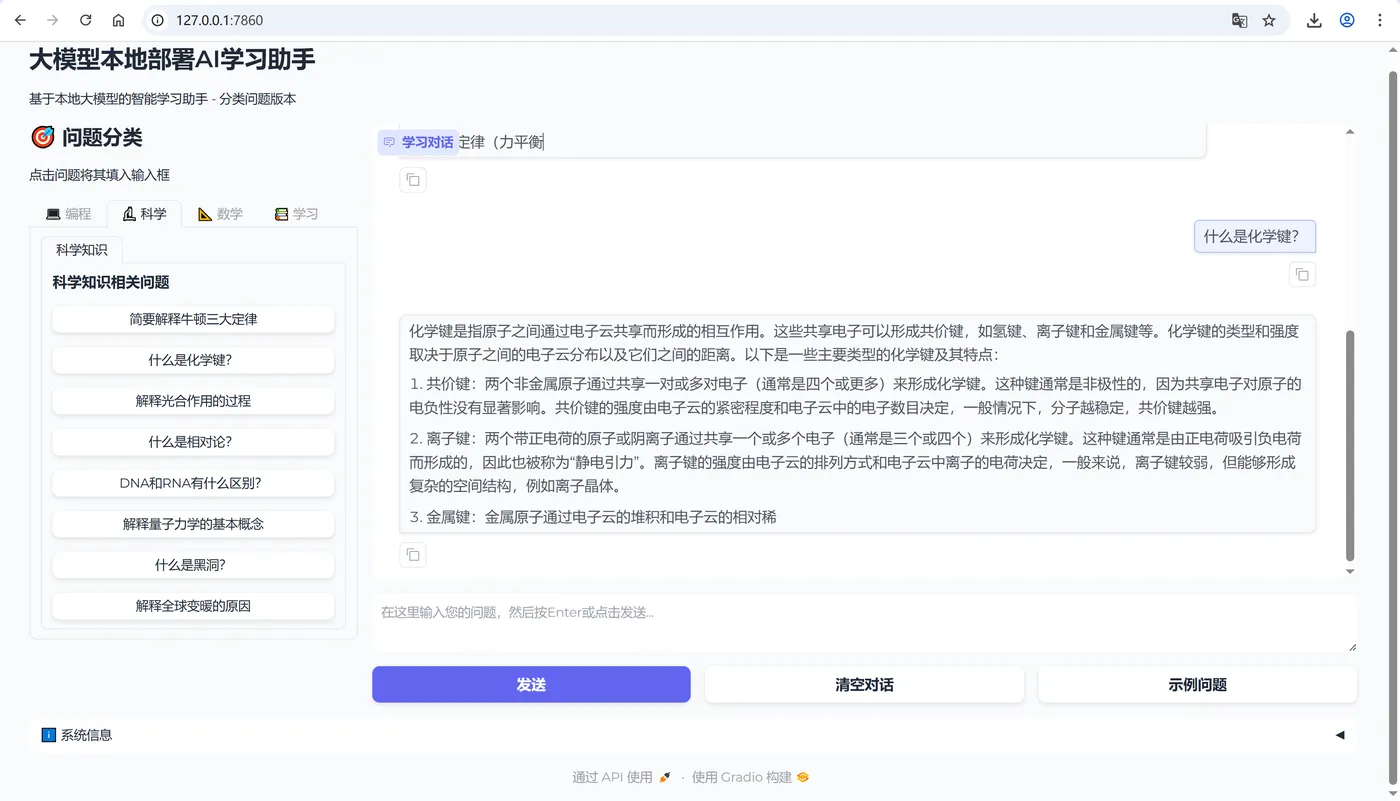Click the chat bubble icon beside 学习对话

(x=389, y=142)
